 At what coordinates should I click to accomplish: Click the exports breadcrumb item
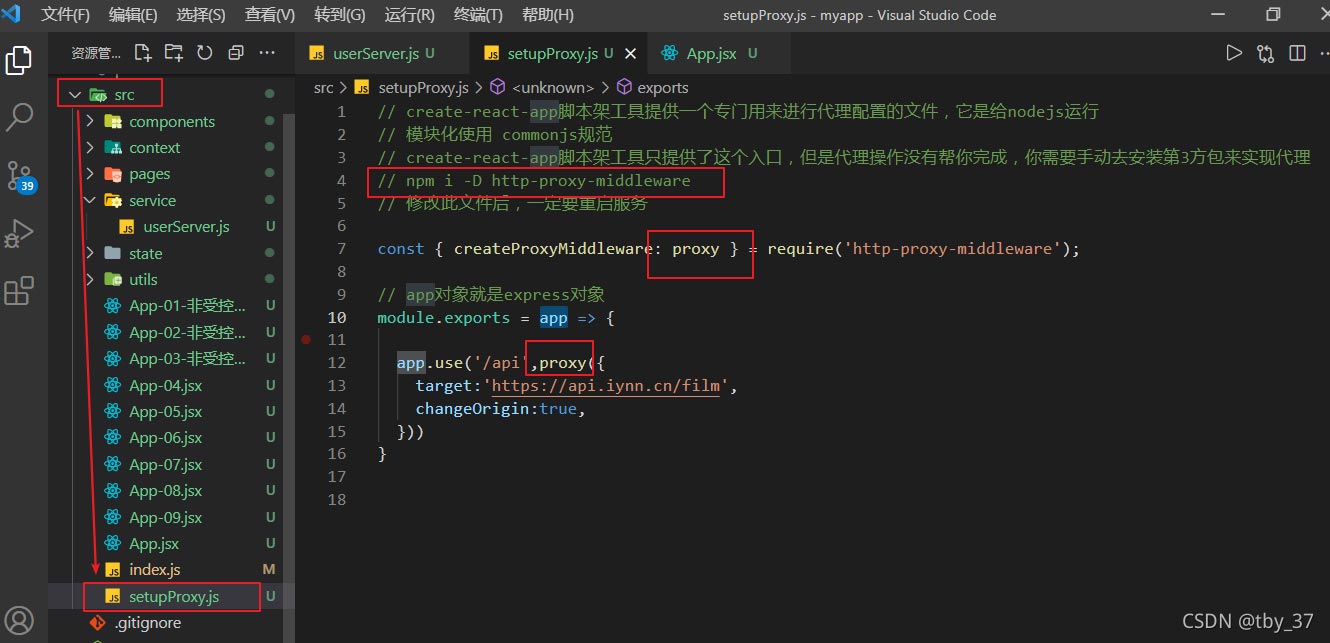coord(662,88)
